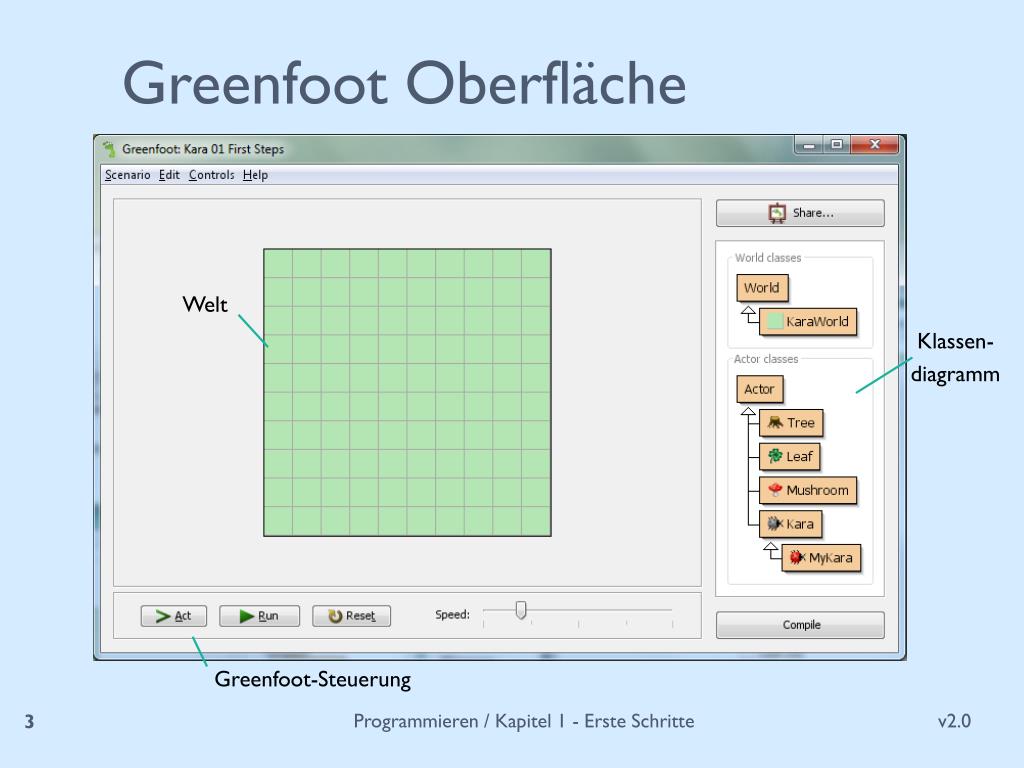
Task: Click the green KaraWorld swatch icon
Action: pyautogui.click(x=775, y=321)
